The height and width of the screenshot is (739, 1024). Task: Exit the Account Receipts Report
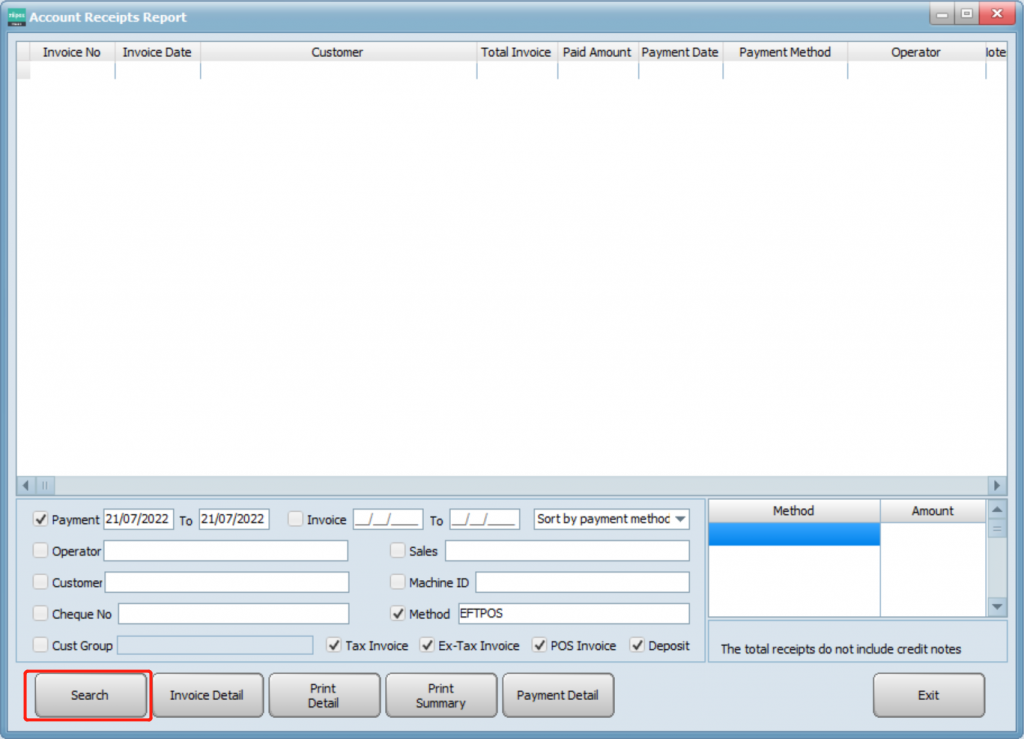tap(928, 695)
